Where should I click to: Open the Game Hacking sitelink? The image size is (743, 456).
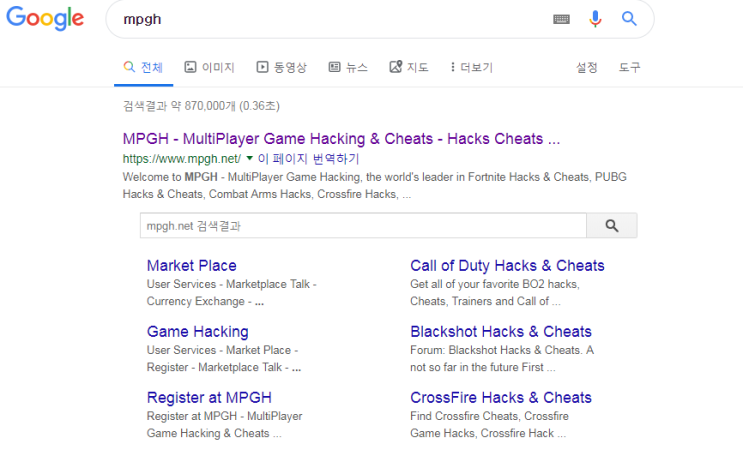(x=198, y=331)
